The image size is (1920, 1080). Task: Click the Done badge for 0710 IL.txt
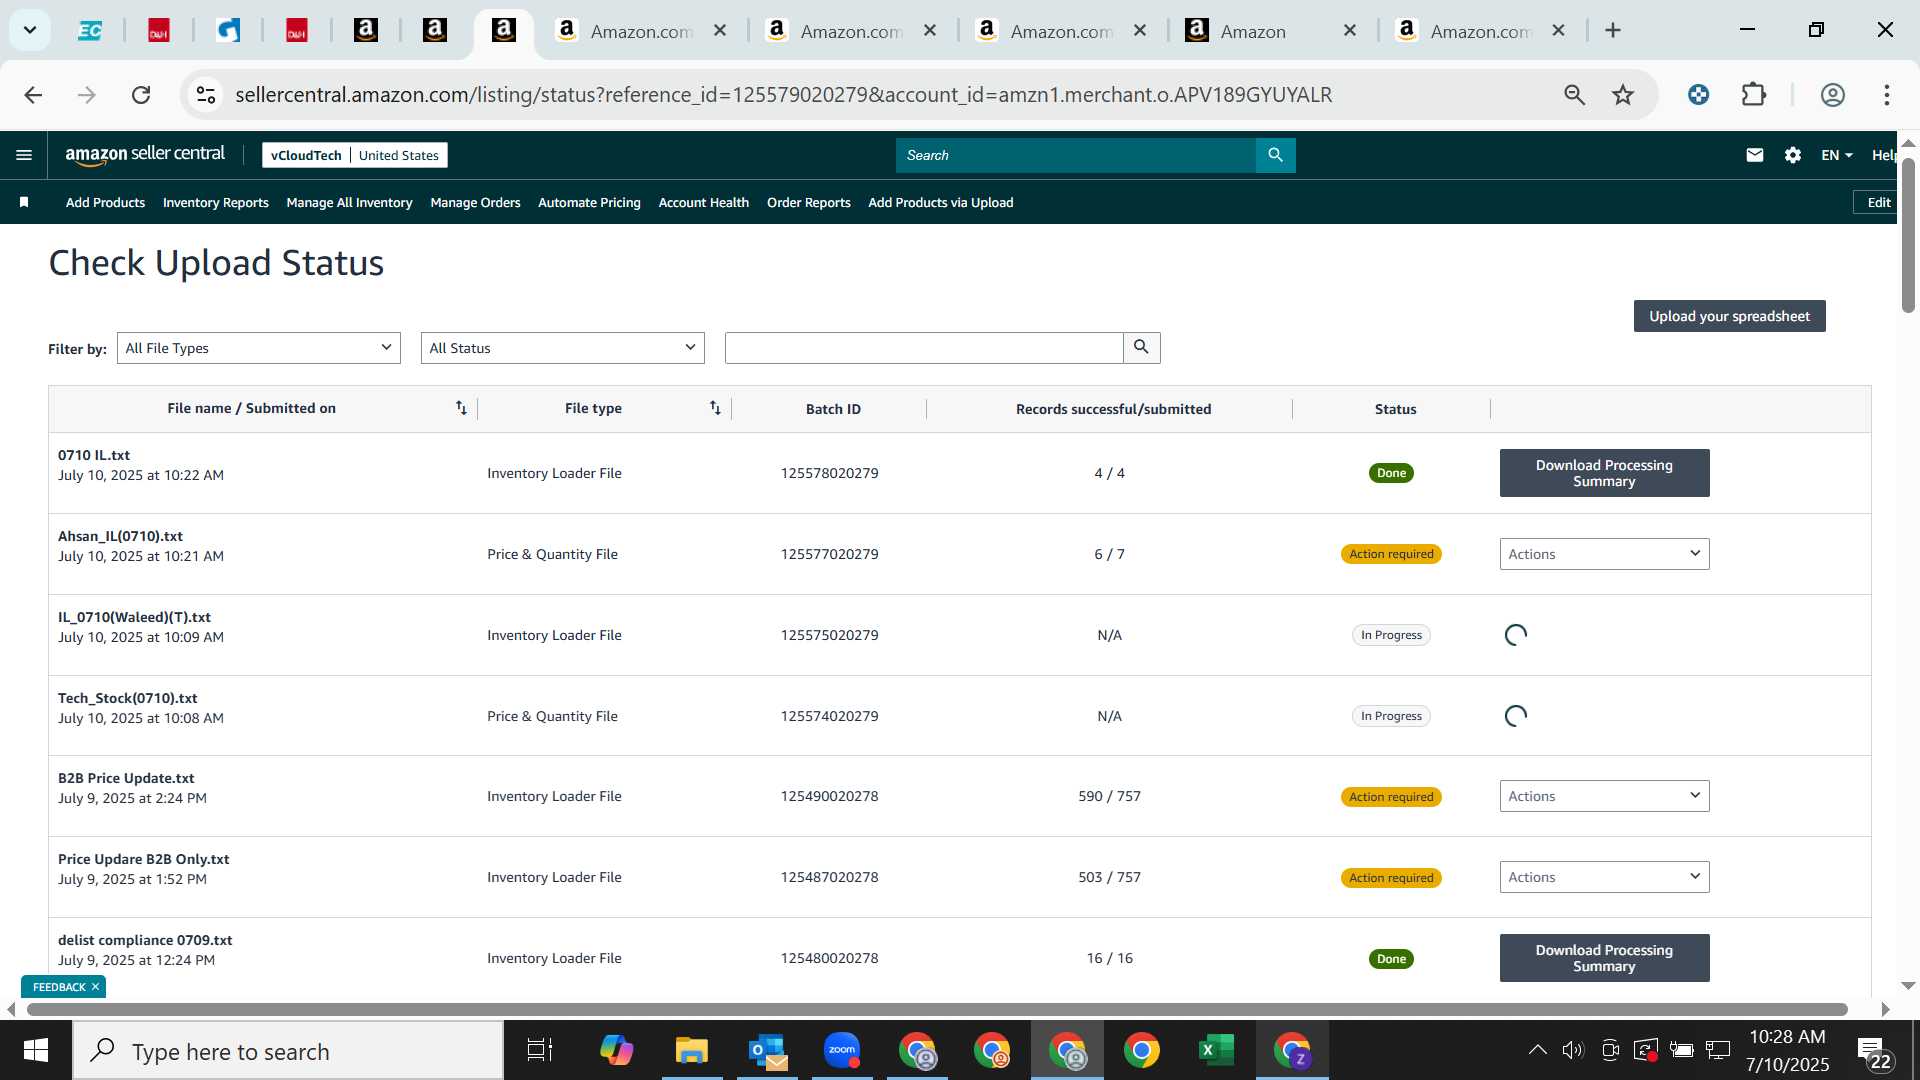pyautogui.click(x=1391, y=473)
